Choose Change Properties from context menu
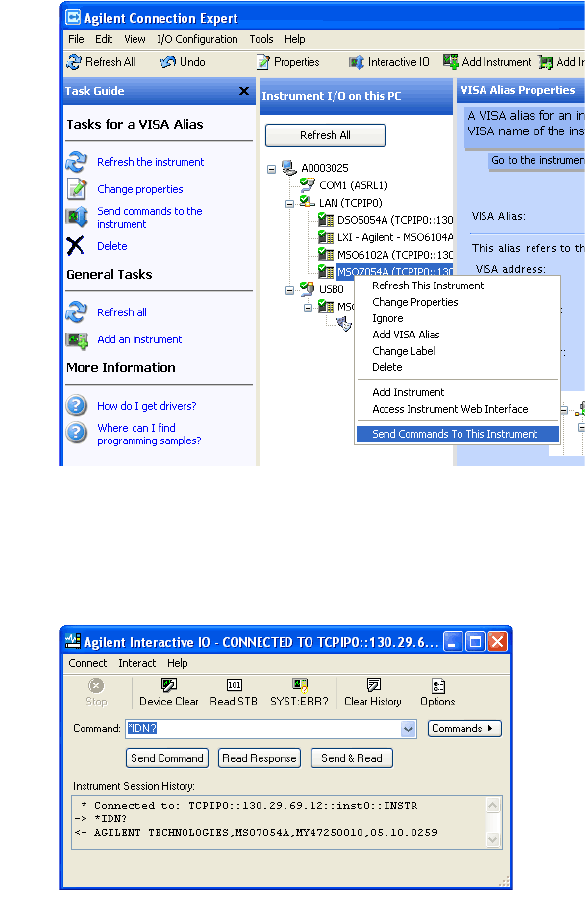Screen dimensions: 586x919 point(415,302)
